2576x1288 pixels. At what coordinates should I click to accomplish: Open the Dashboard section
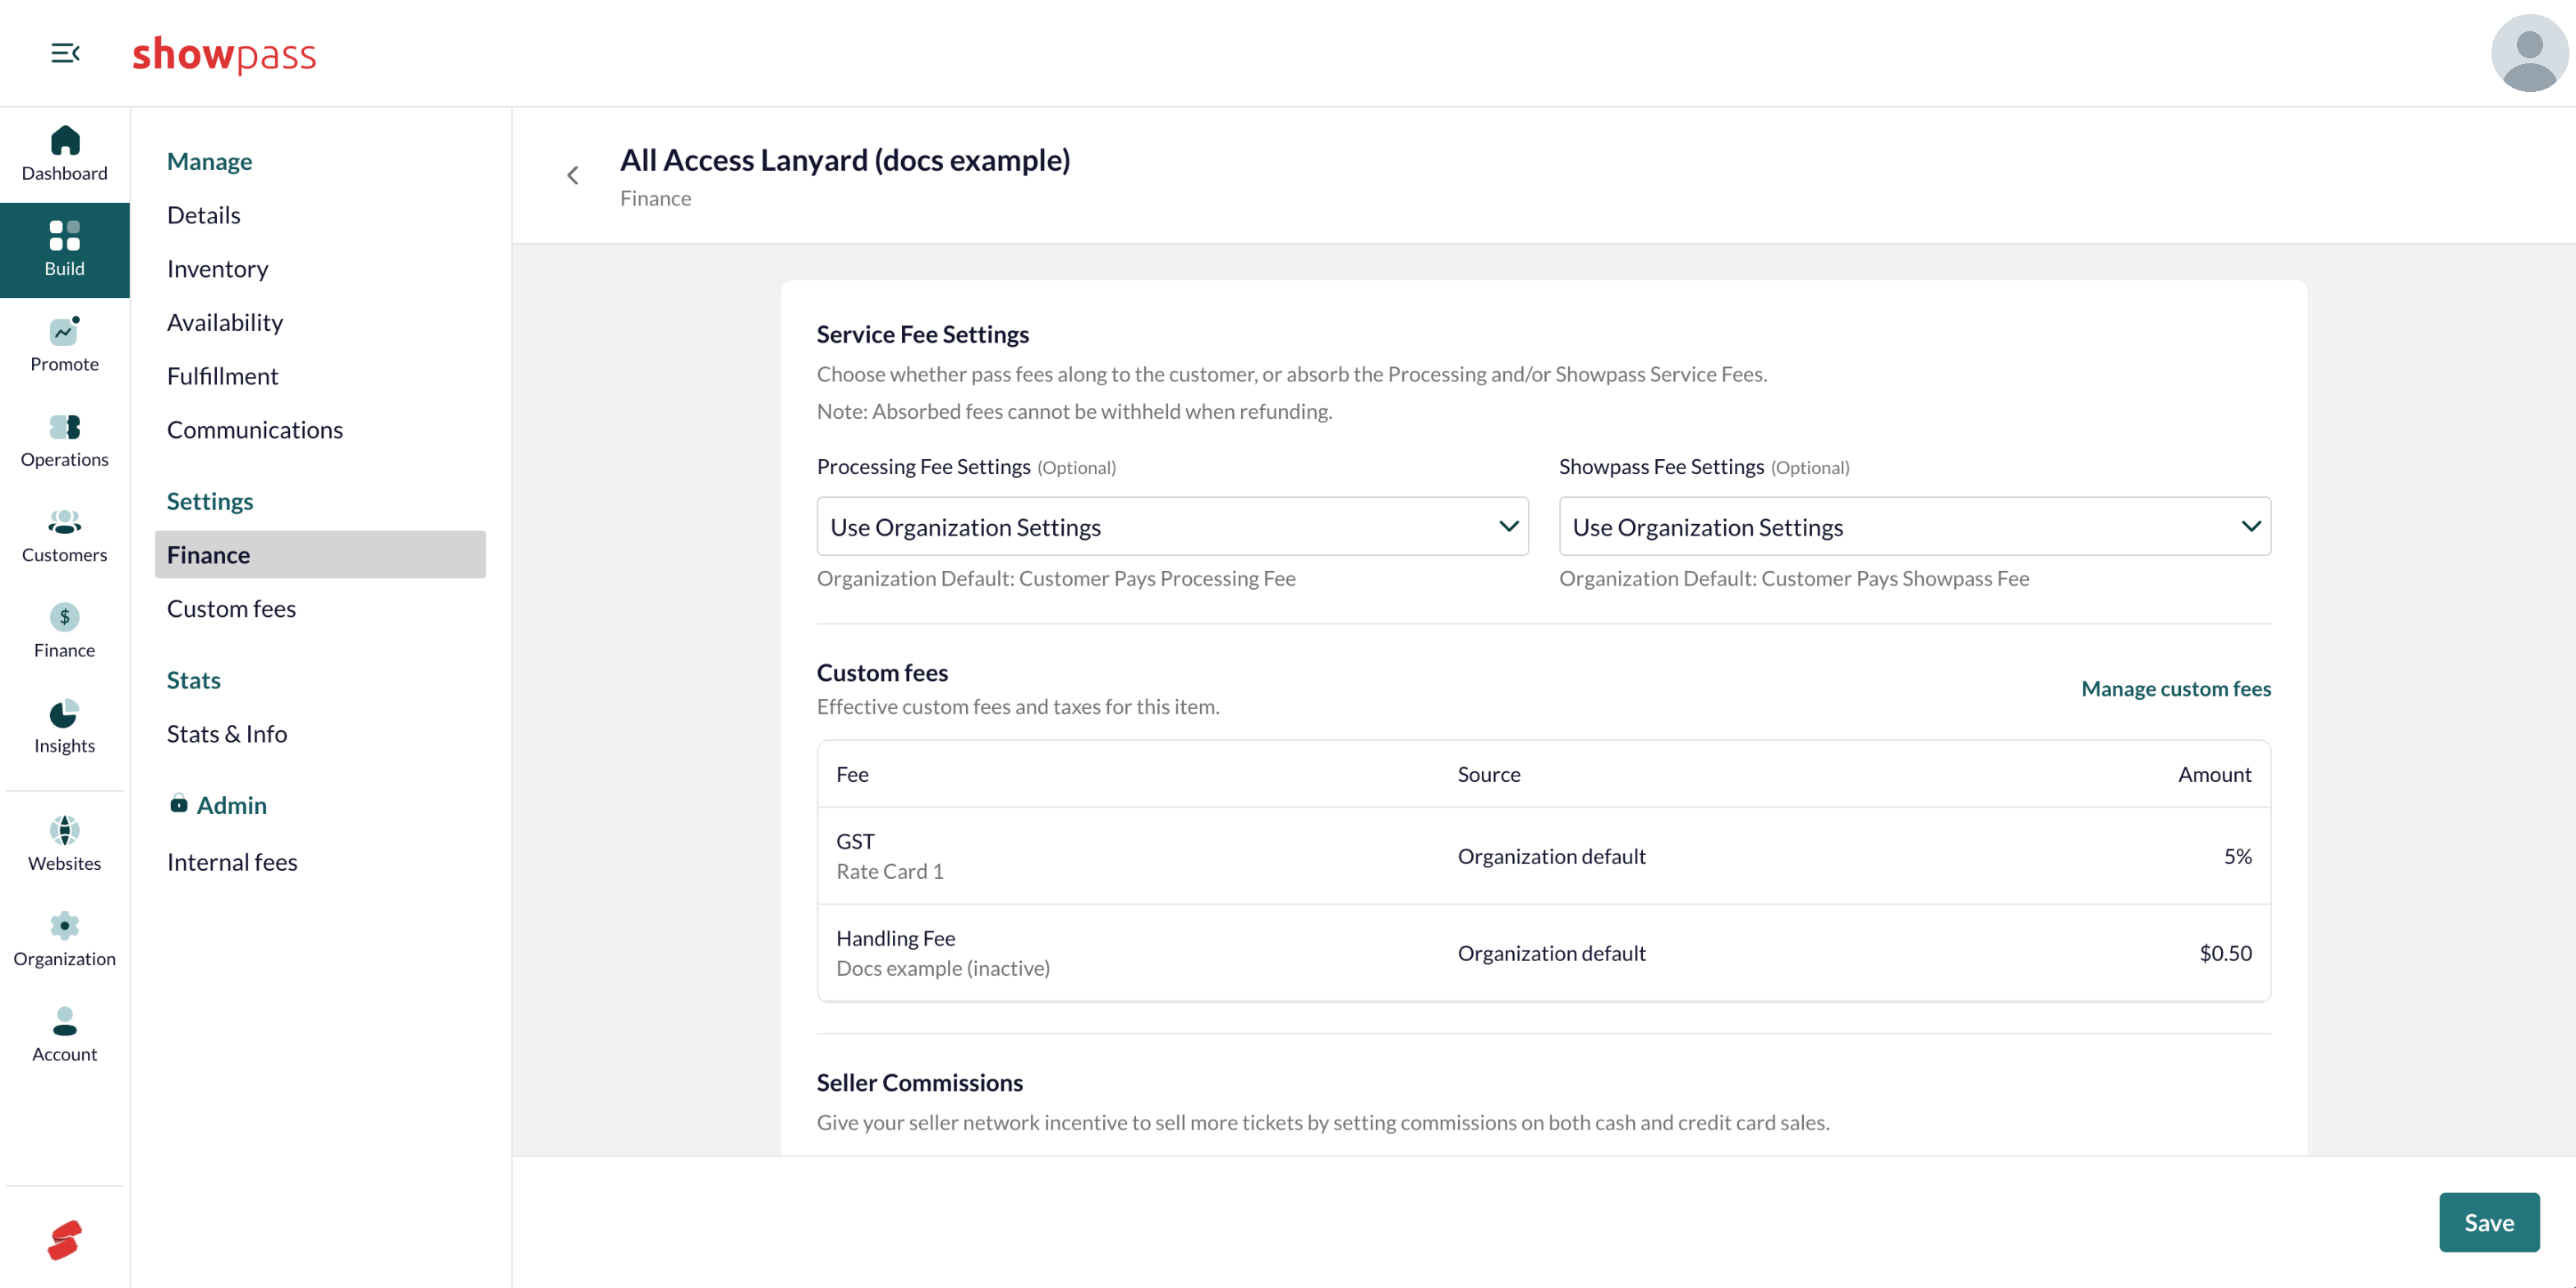[64, 154]
